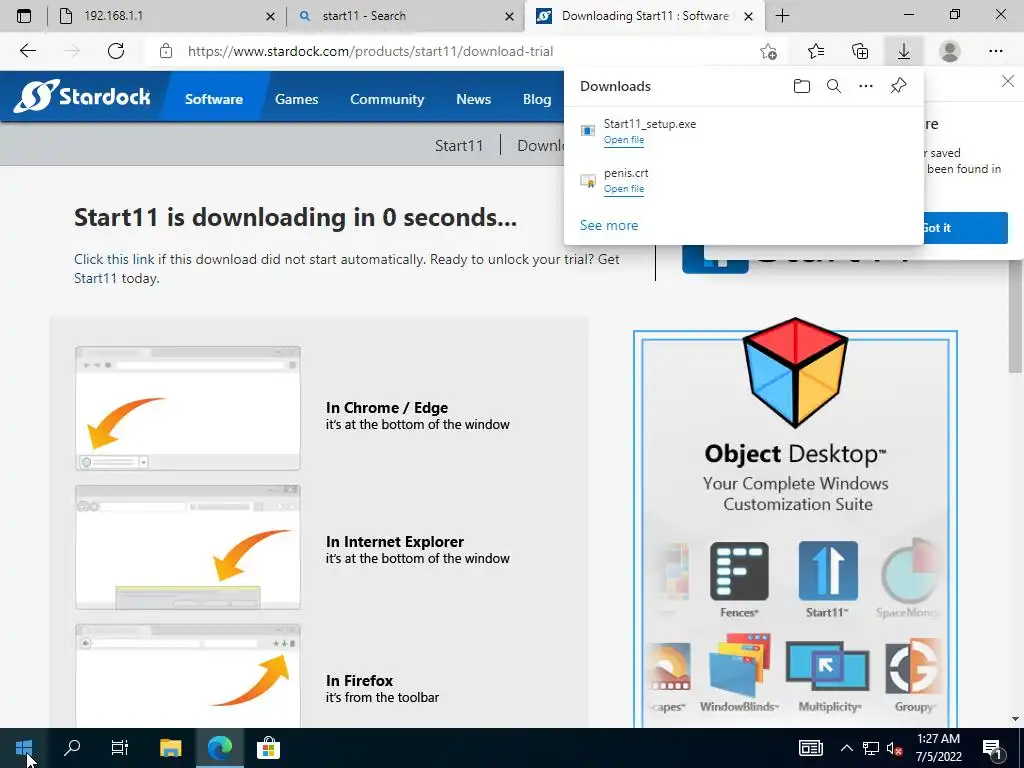Click See more in Downloads panel
Viewport: 1024px width, 768px height.
(x=609, y=225)
